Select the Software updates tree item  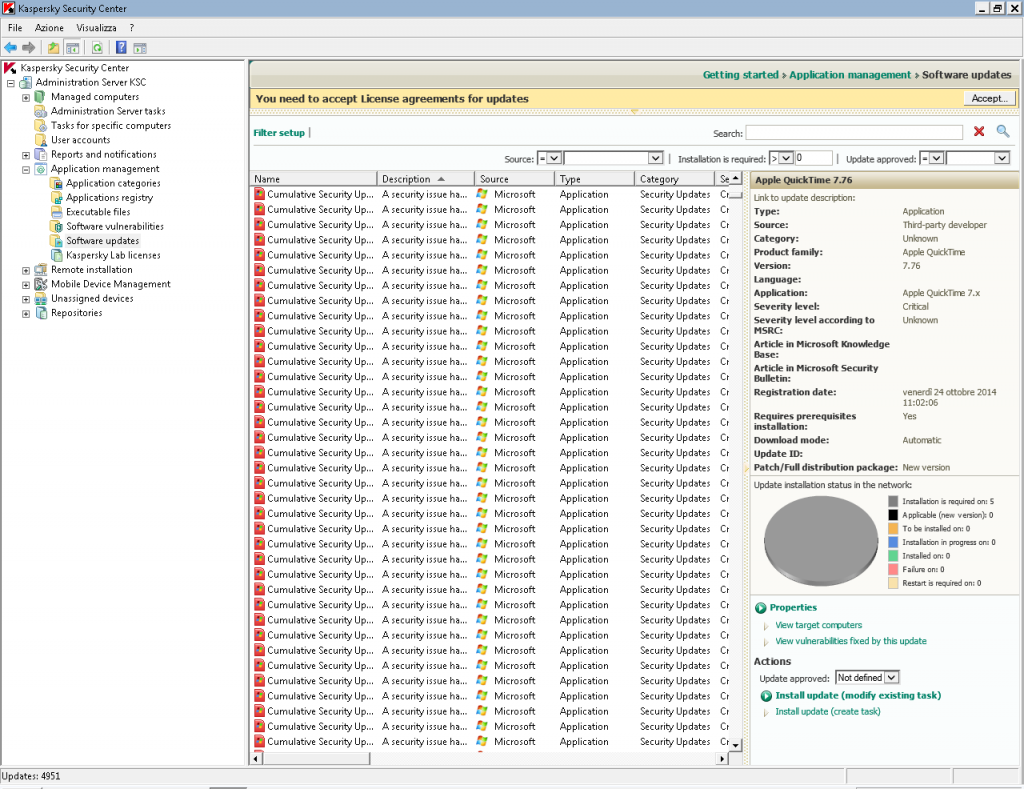(103, 241)
